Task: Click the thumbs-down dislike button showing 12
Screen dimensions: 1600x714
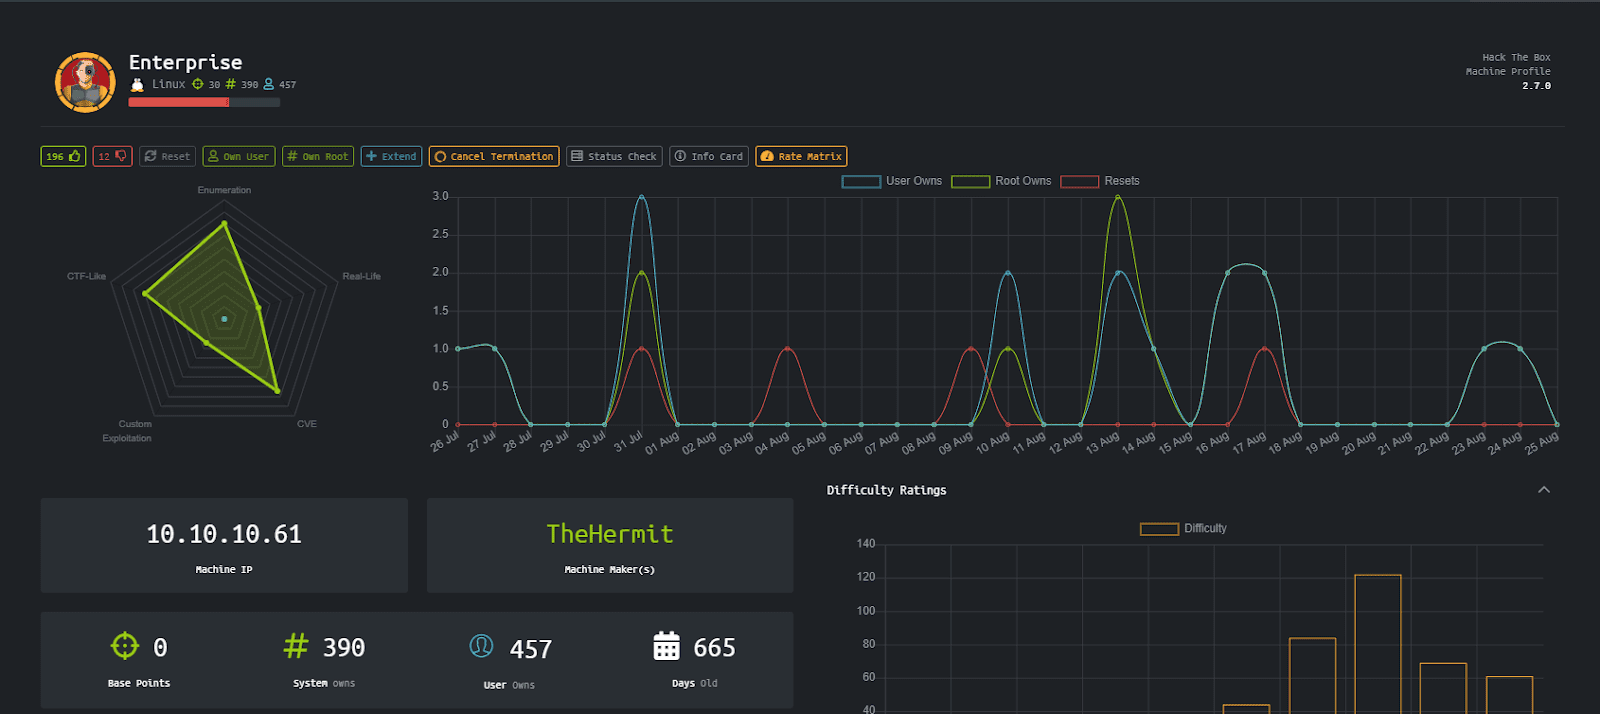Action: tap(112, 156)
